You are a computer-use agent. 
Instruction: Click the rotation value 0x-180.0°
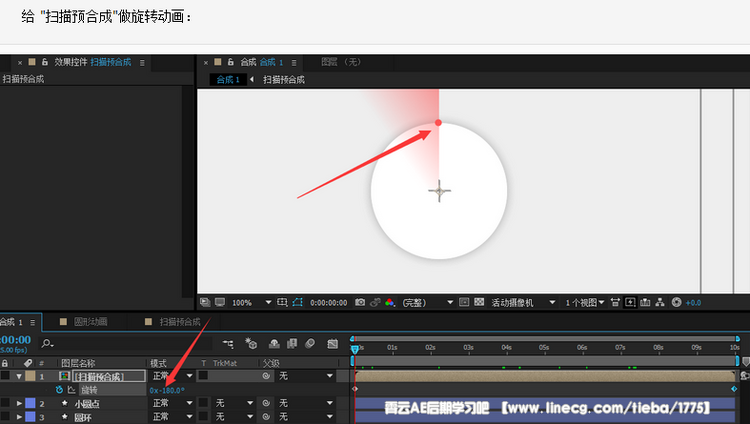[x=166, y=391]
